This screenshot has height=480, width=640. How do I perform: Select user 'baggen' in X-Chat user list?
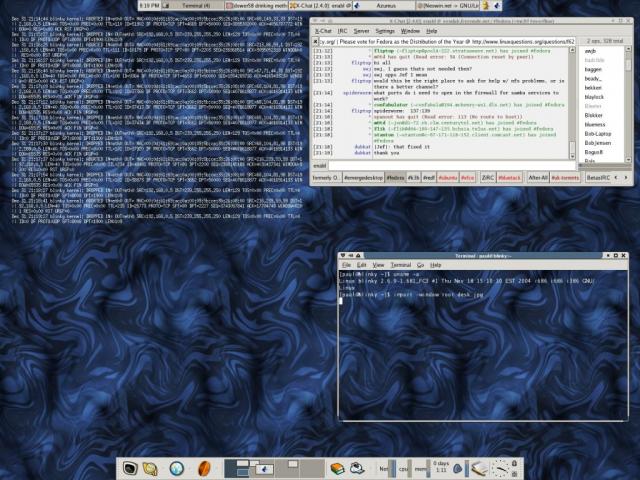[x=593, y=69]
